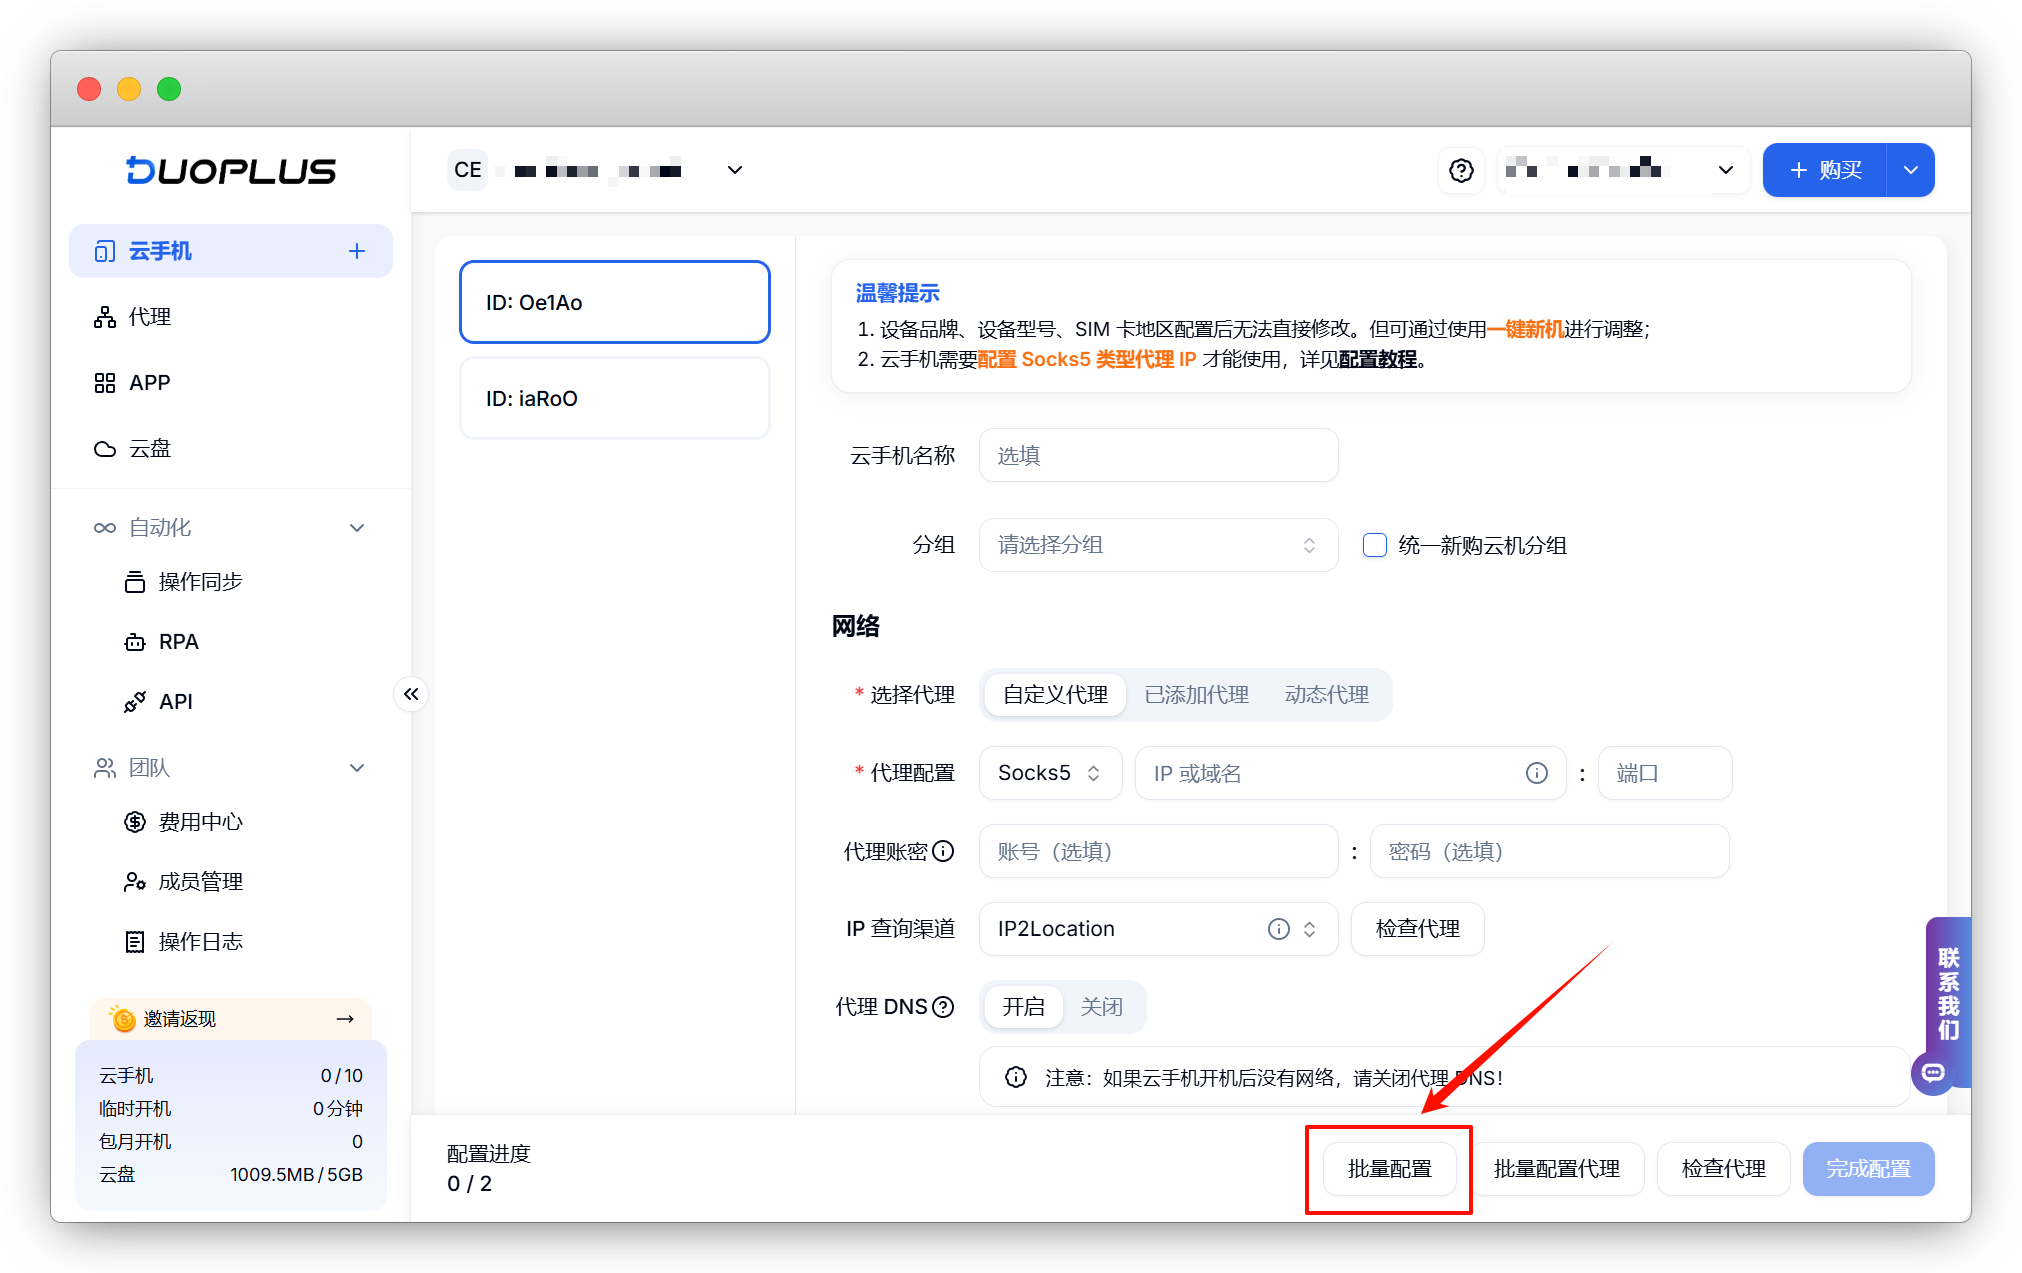2022x1273 pixels.
Task: Open 云盘 in the sidebar
Action: pyautogui.click(x=150, y=449)
